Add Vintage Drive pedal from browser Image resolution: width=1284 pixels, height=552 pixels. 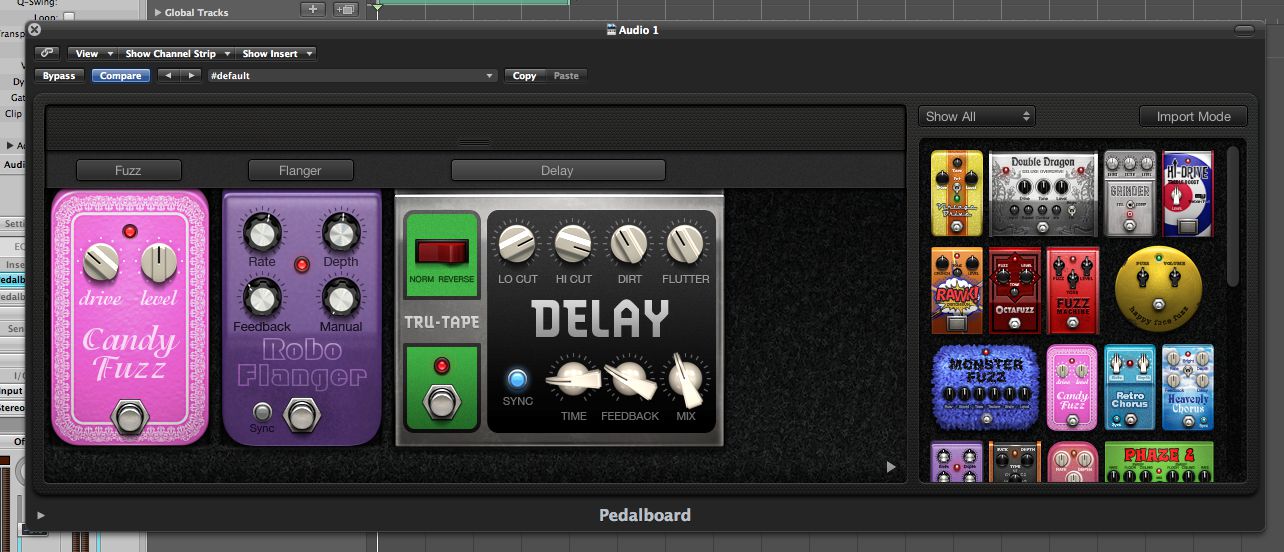tap(957, 194)
